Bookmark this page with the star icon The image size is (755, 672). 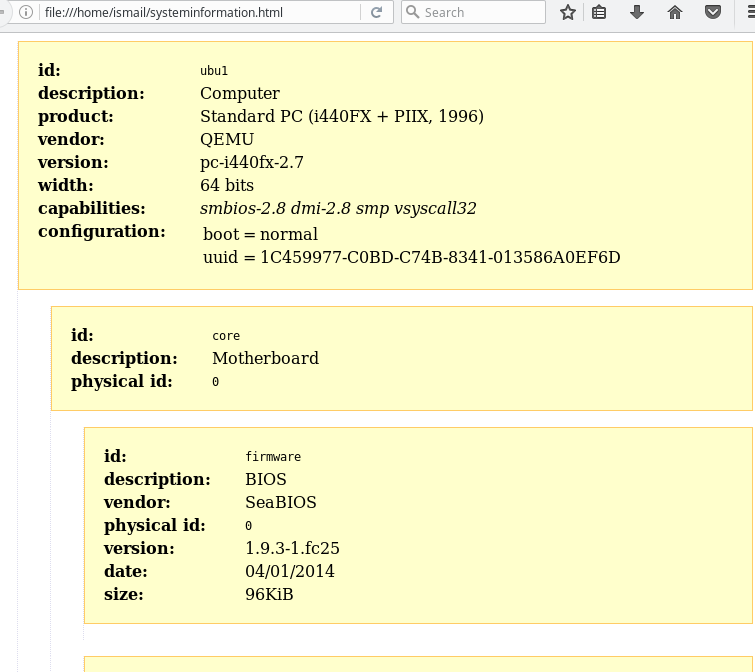[568, 12]
